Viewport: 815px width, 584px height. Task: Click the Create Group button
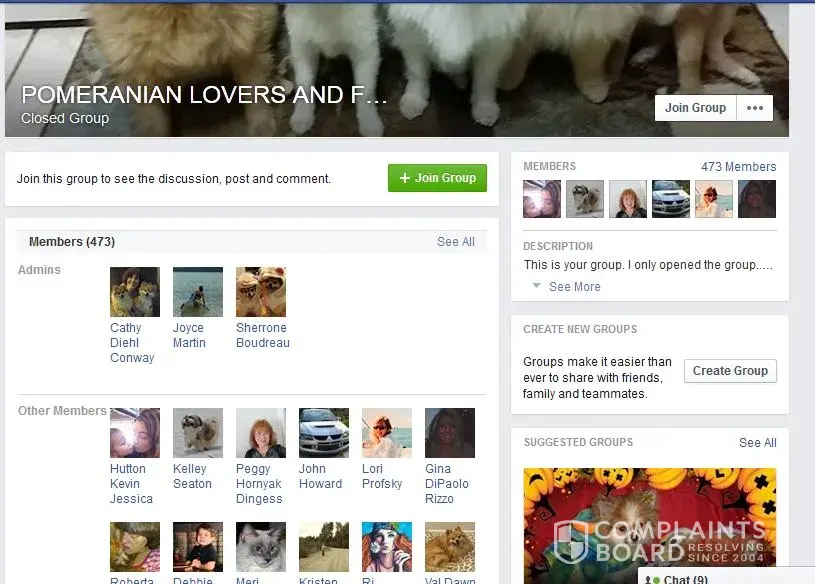(x=730, y=371)
